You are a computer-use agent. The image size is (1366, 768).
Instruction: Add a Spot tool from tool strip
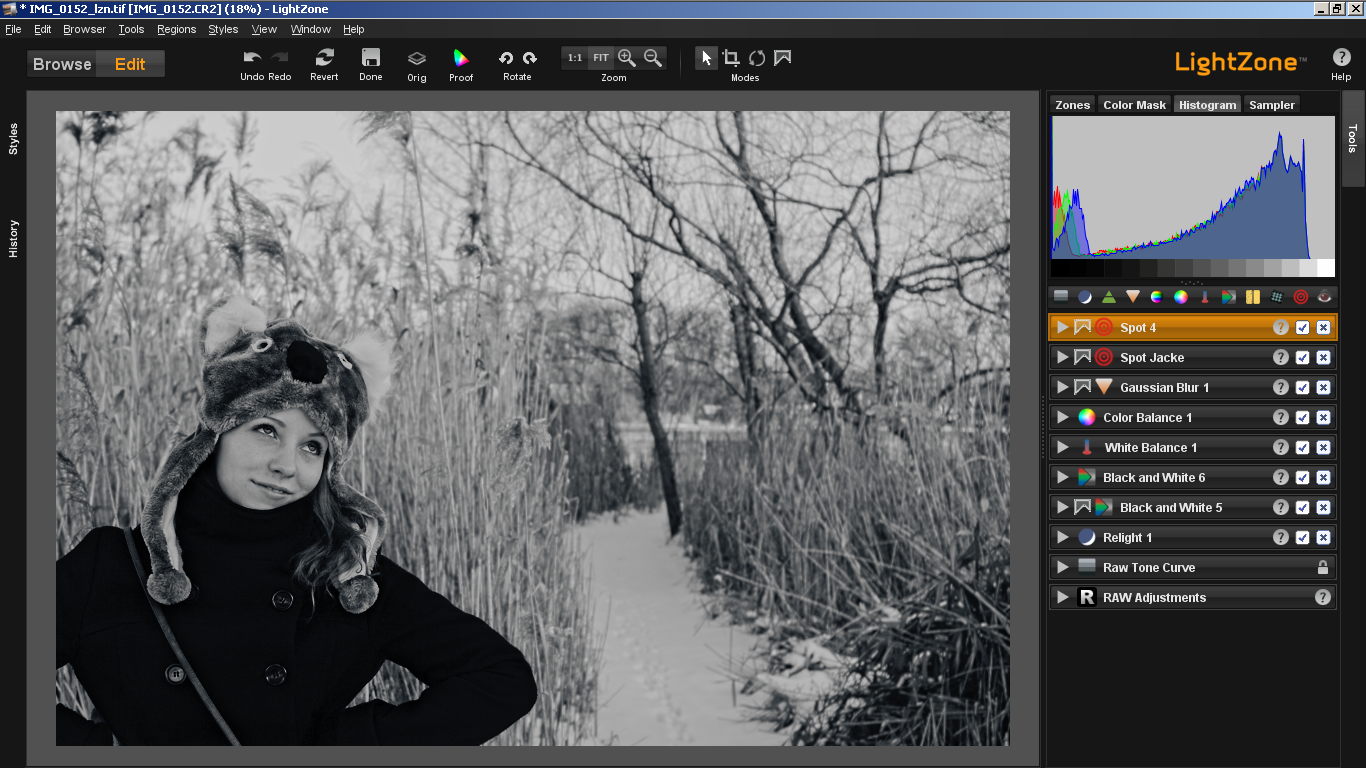[1300, 297]
